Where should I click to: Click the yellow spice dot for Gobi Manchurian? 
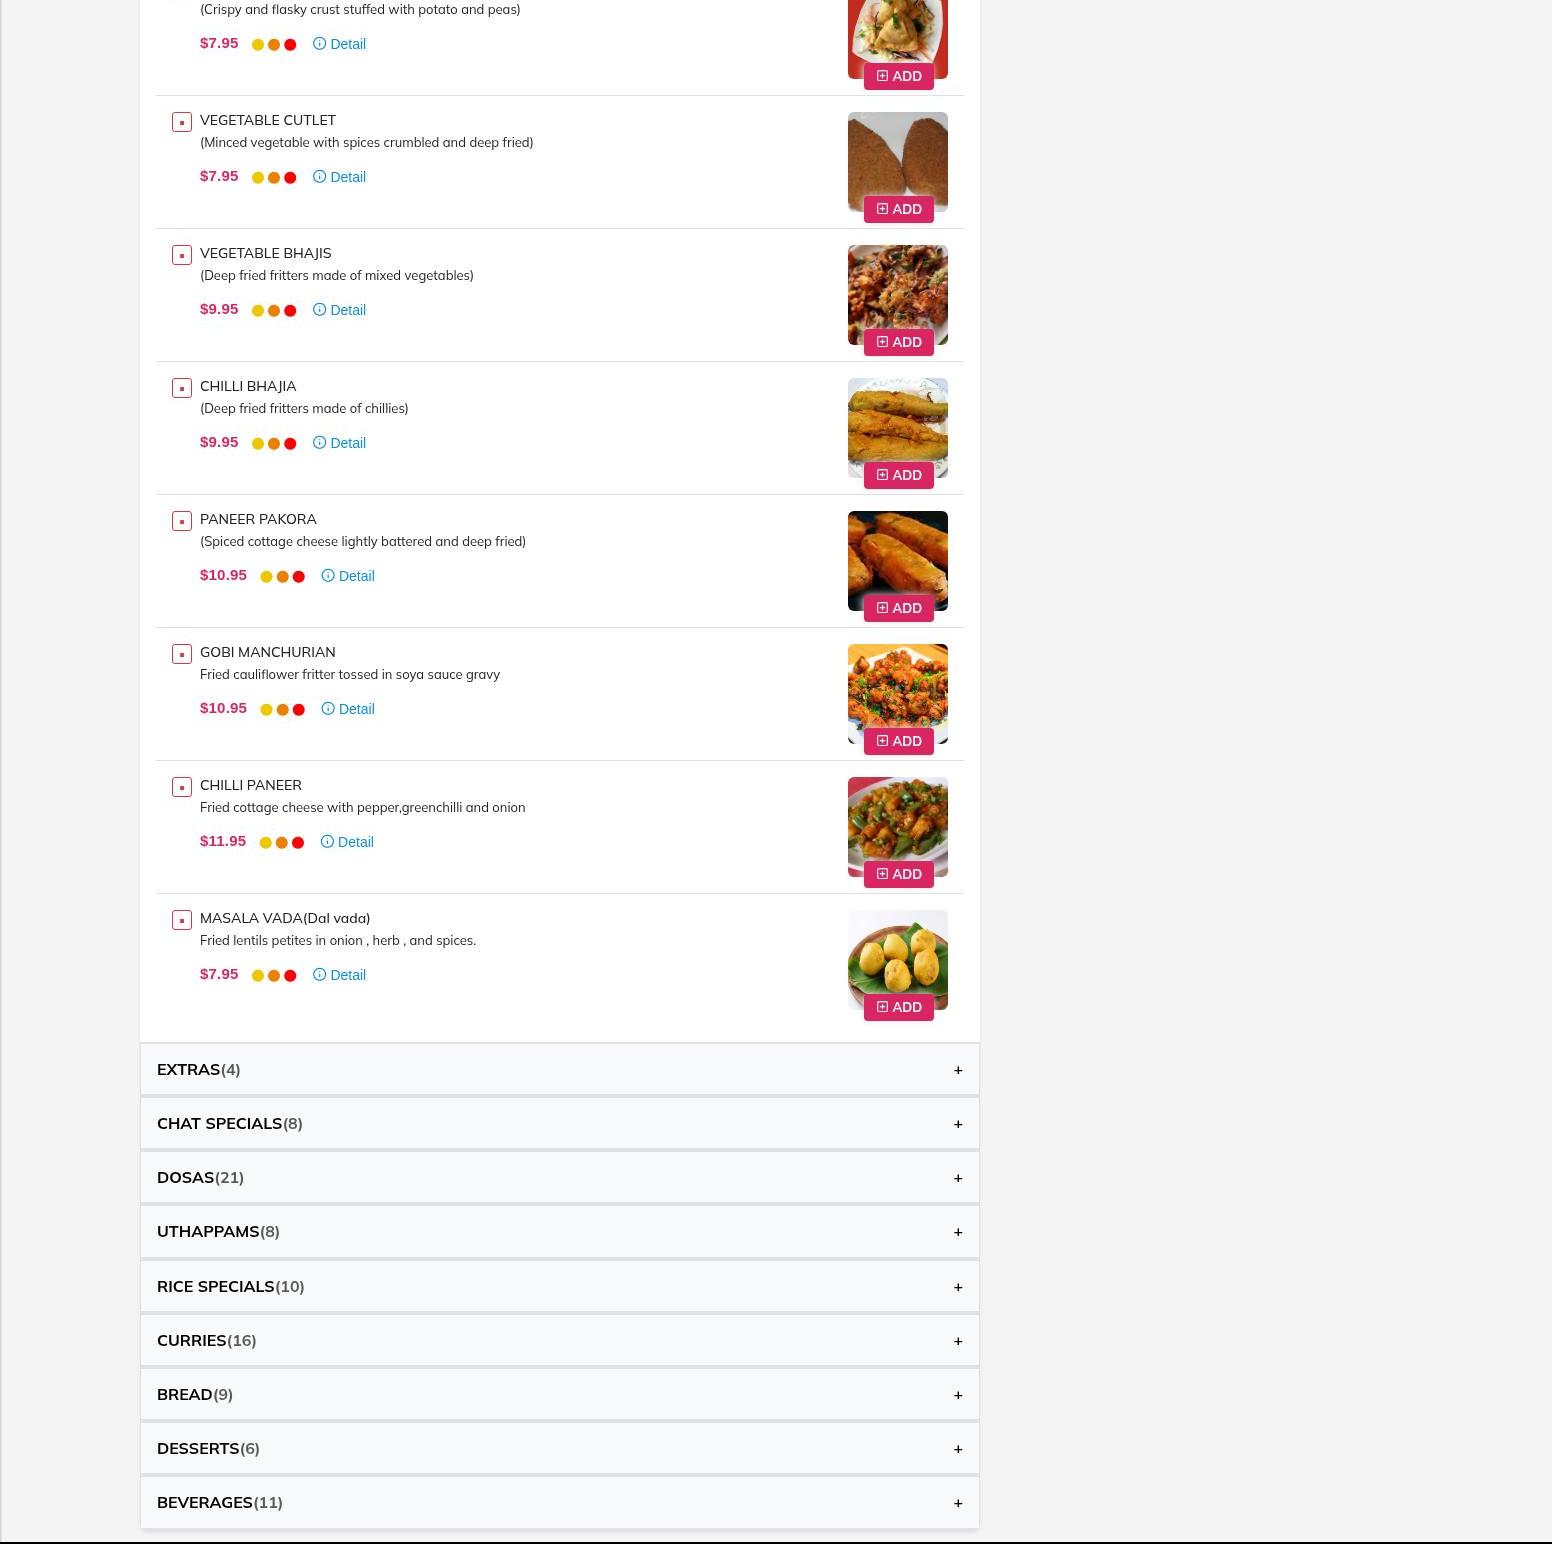point(266,710)
